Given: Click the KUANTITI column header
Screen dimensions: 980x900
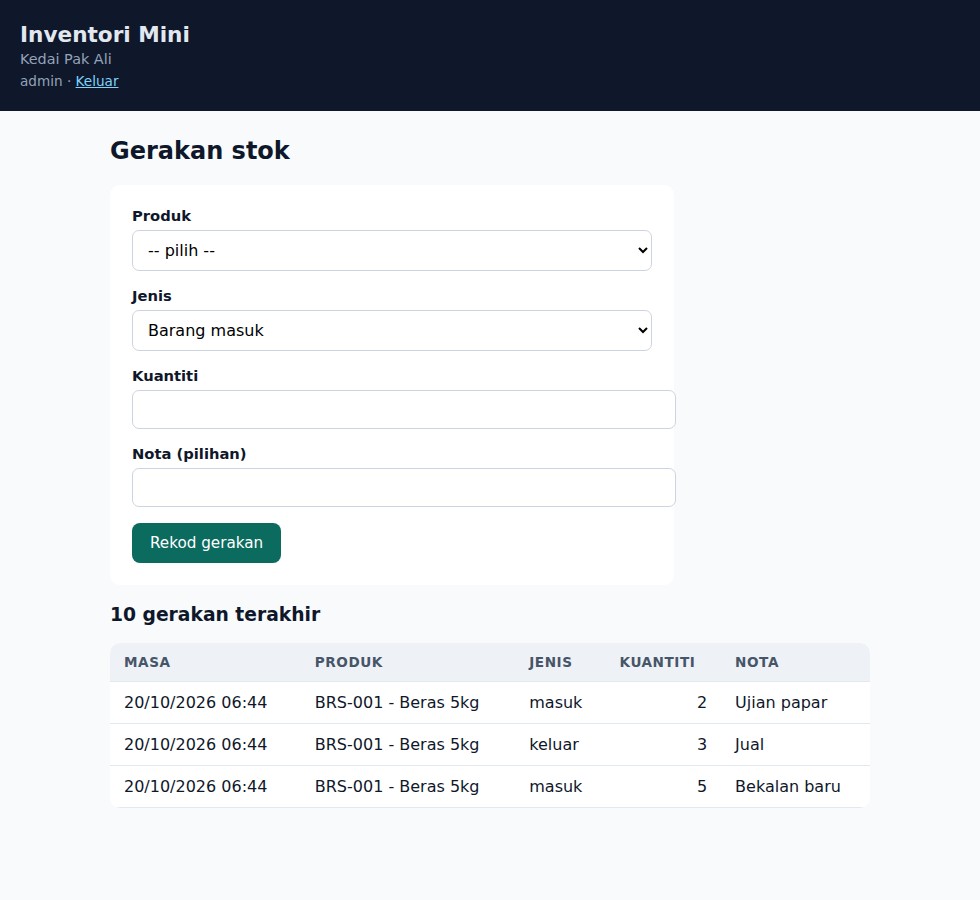Looking at the screenshot, I should (657, 662).
